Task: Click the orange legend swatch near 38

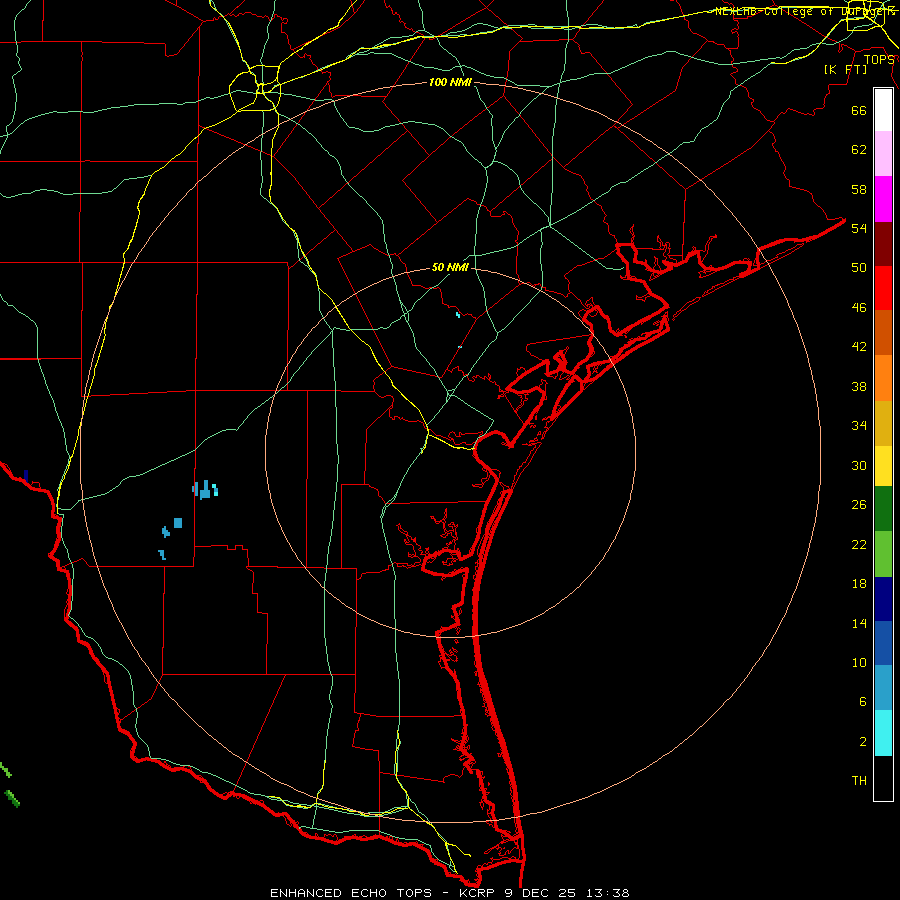Action: pyautogui.click(x=883, y=378)
